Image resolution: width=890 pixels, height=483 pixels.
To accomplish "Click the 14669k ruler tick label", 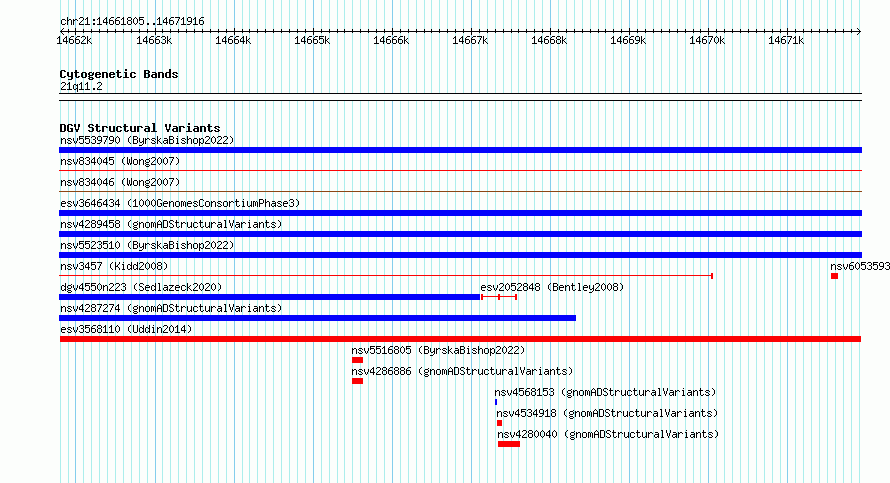I will (628, 40).
